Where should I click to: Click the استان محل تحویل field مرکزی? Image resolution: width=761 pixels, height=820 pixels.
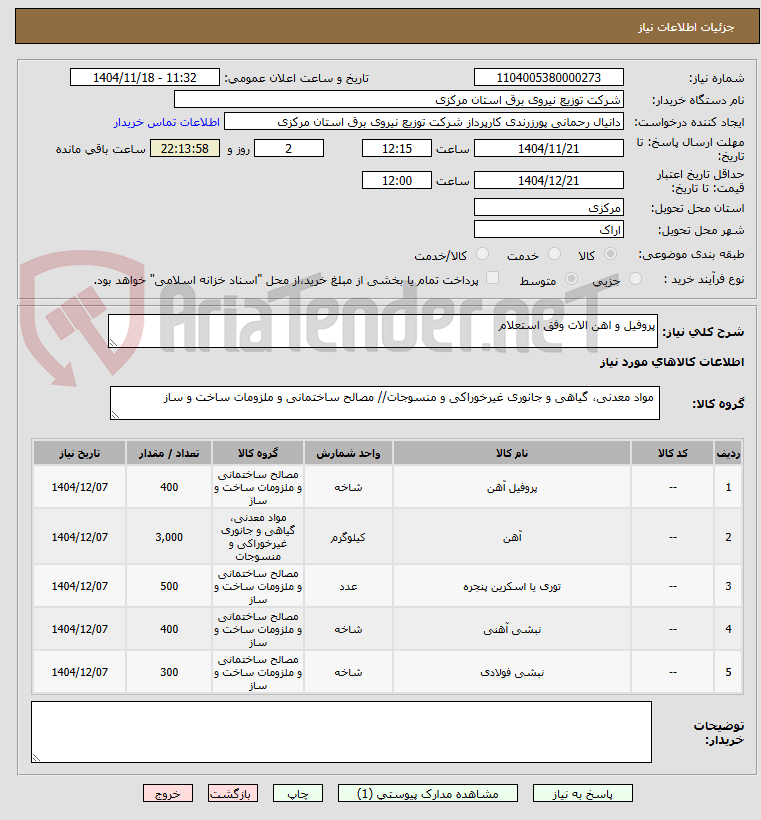(x=549, y=207)
